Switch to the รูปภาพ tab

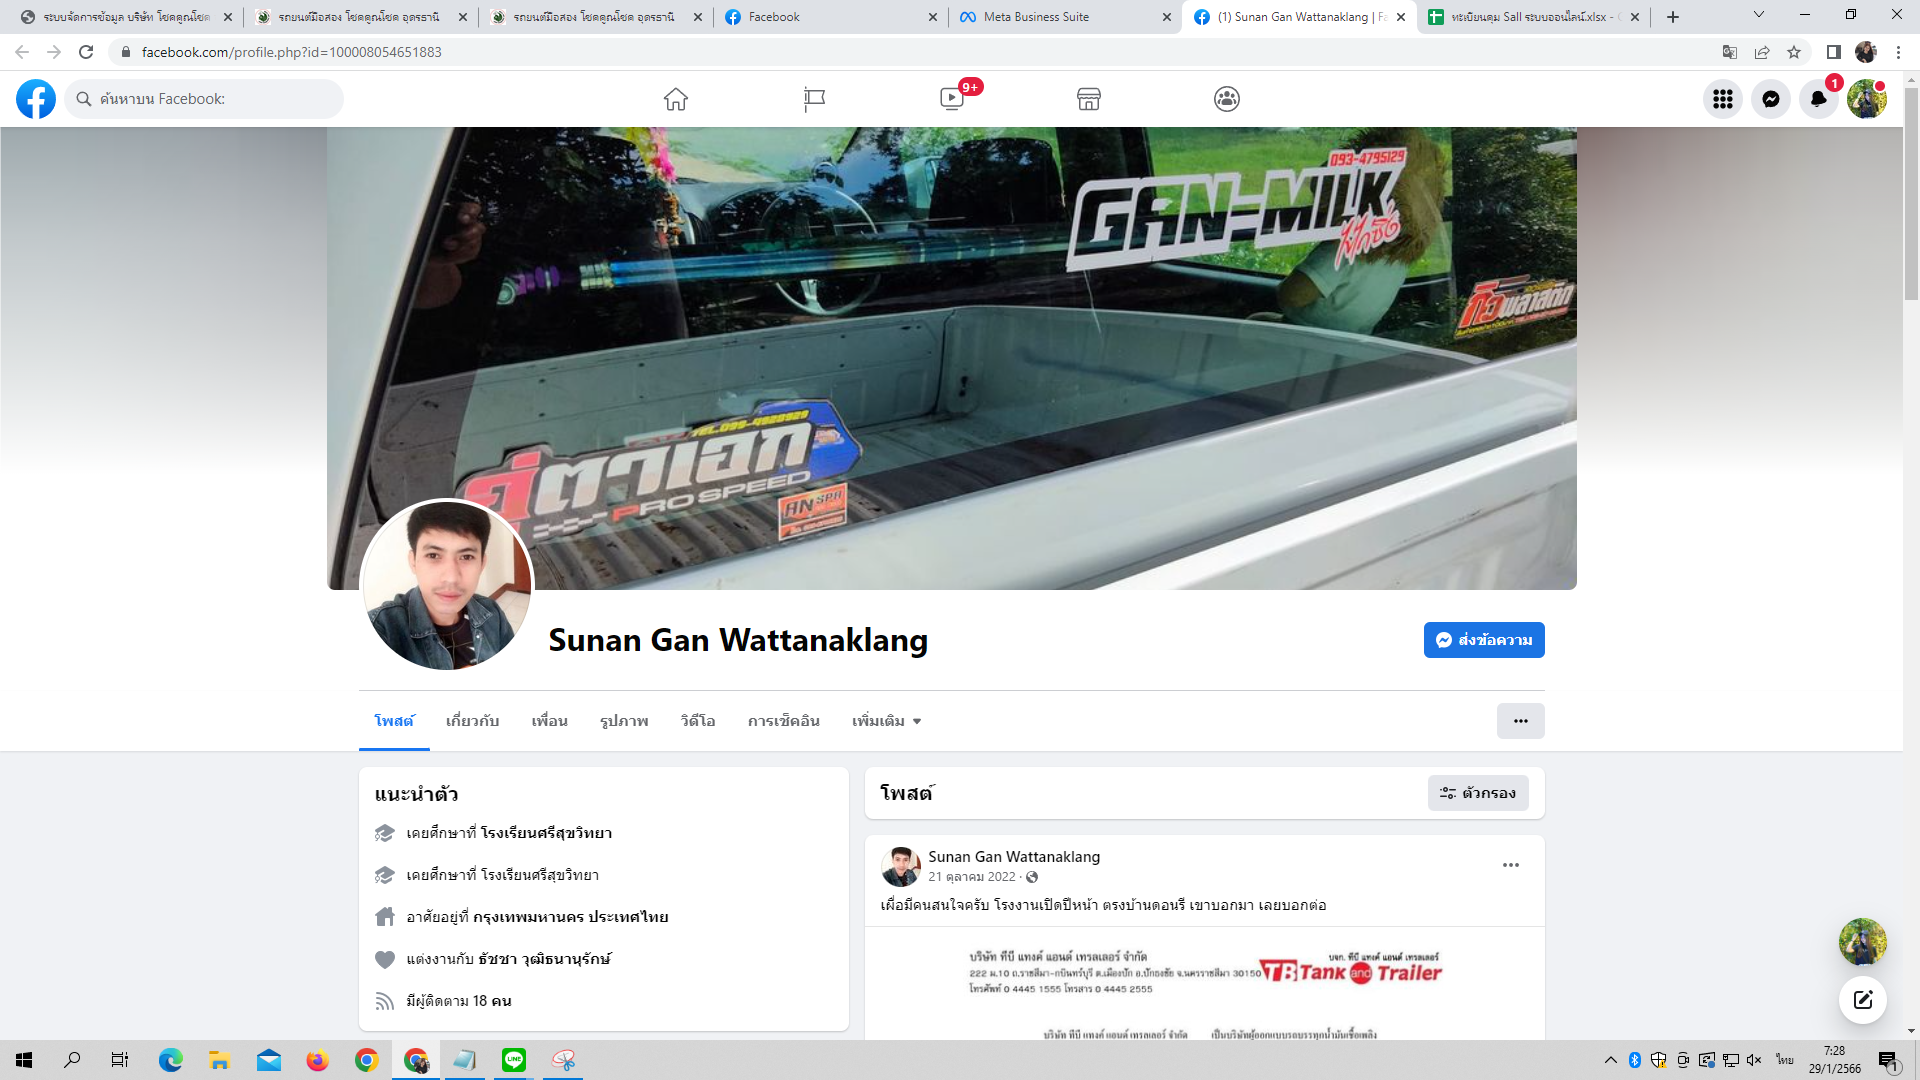[x=624, y=721]
